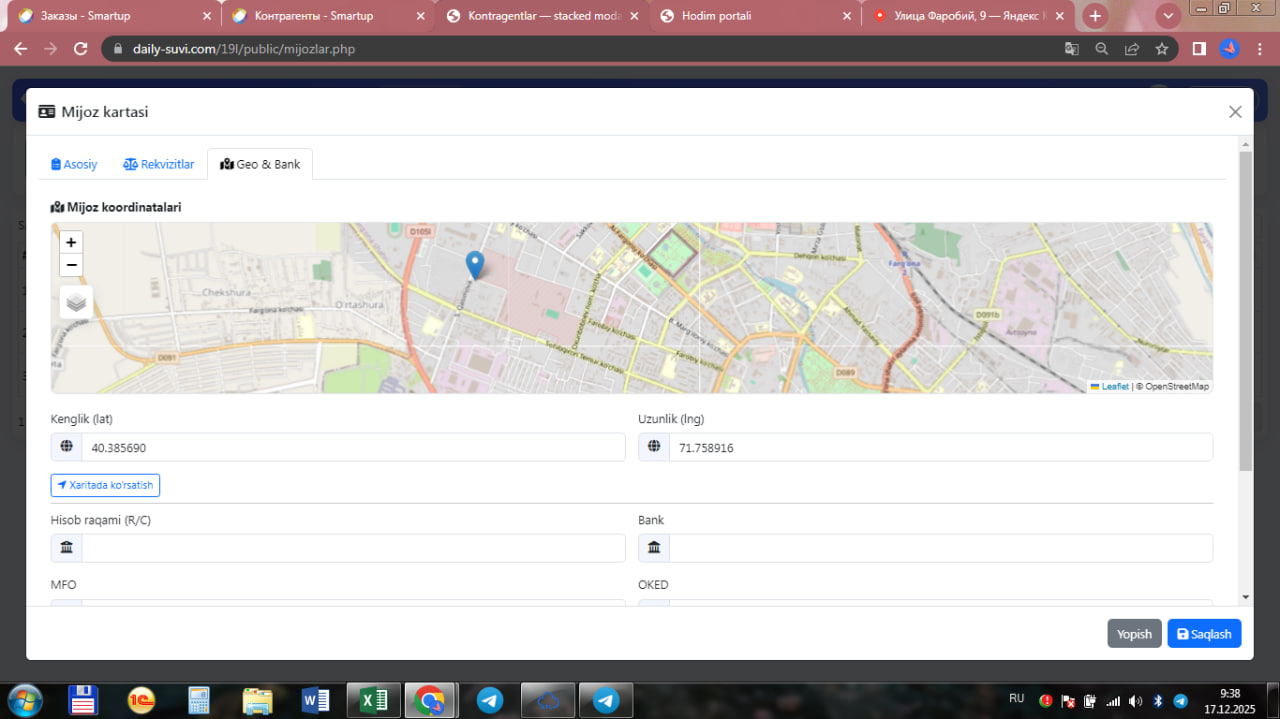Switch to the Rekvizitlar tab

[x=159, y=164]
